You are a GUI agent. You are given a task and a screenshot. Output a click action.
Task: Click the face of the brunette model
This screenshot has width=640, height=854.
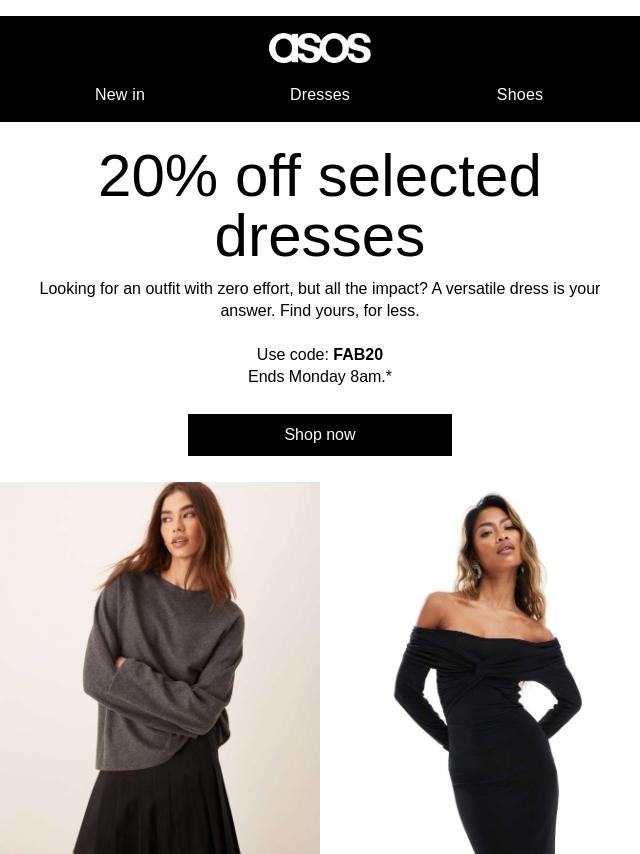point(181,527)
